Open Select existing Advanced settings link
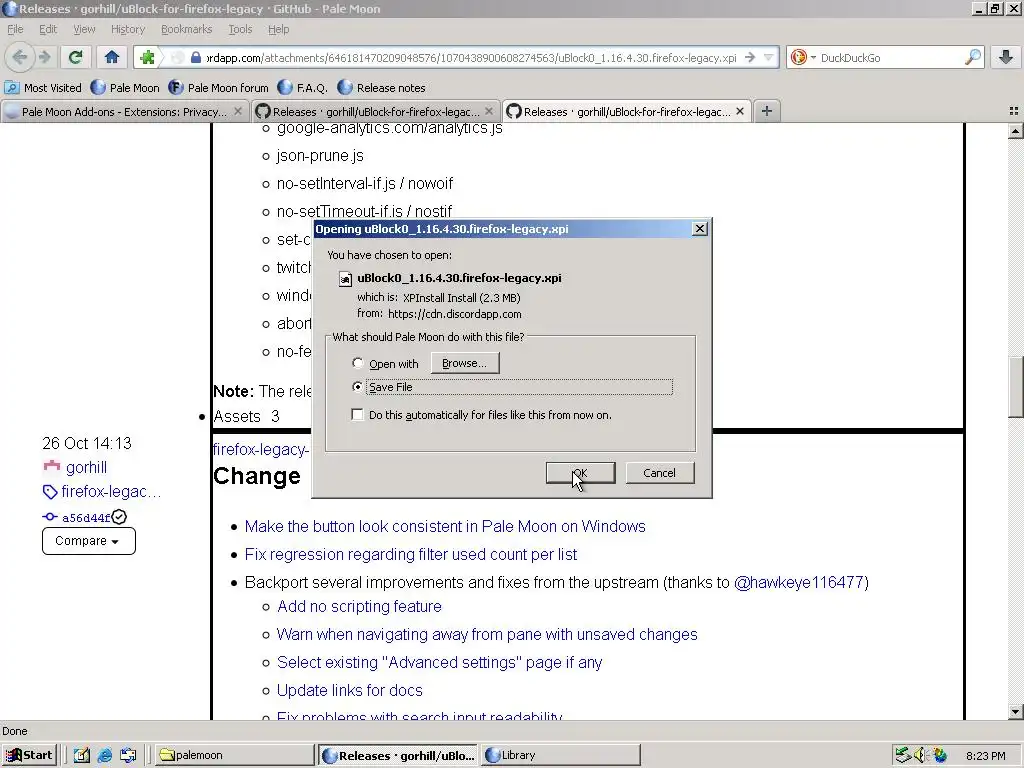Image resolution: width=1024 pixels, height=768 pixels. (x=440, y=663)
